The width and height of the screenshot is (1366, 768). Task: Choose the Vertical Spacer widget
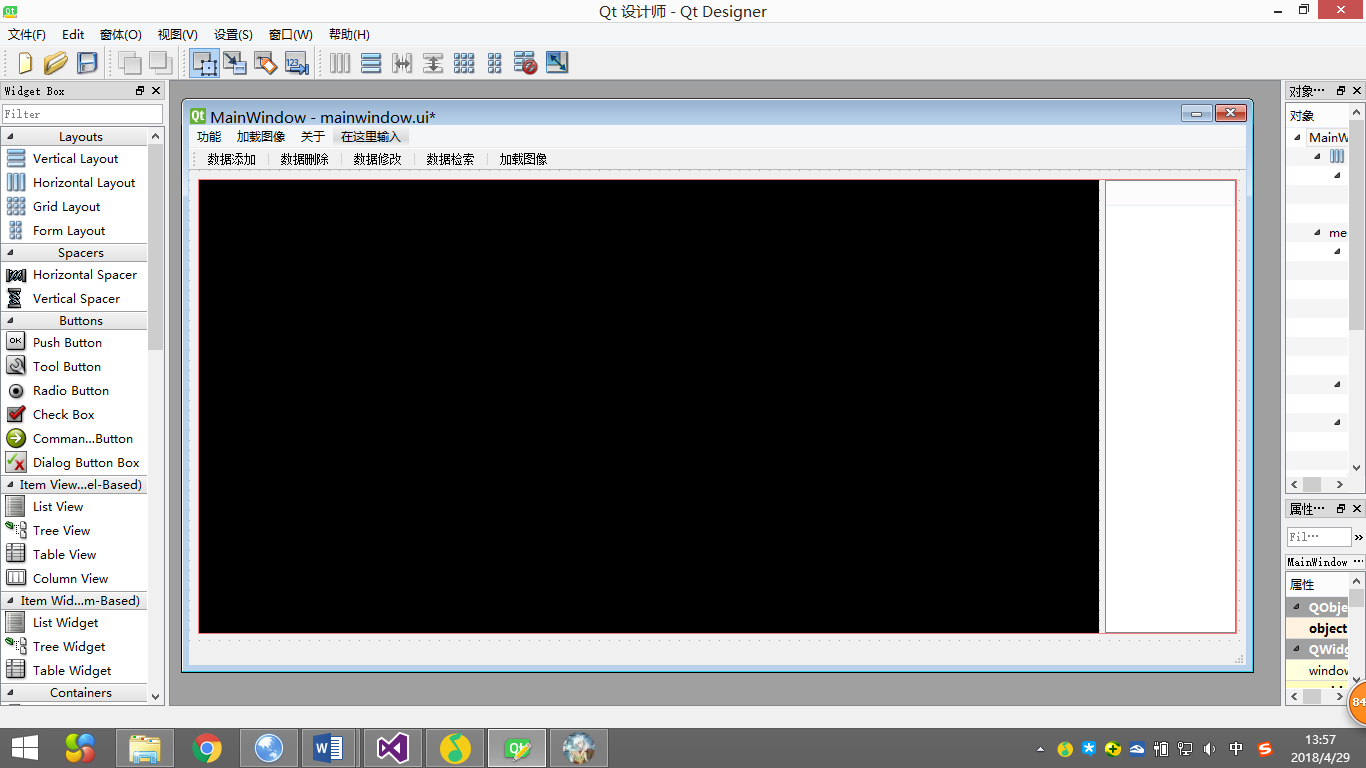pos(75,298)
